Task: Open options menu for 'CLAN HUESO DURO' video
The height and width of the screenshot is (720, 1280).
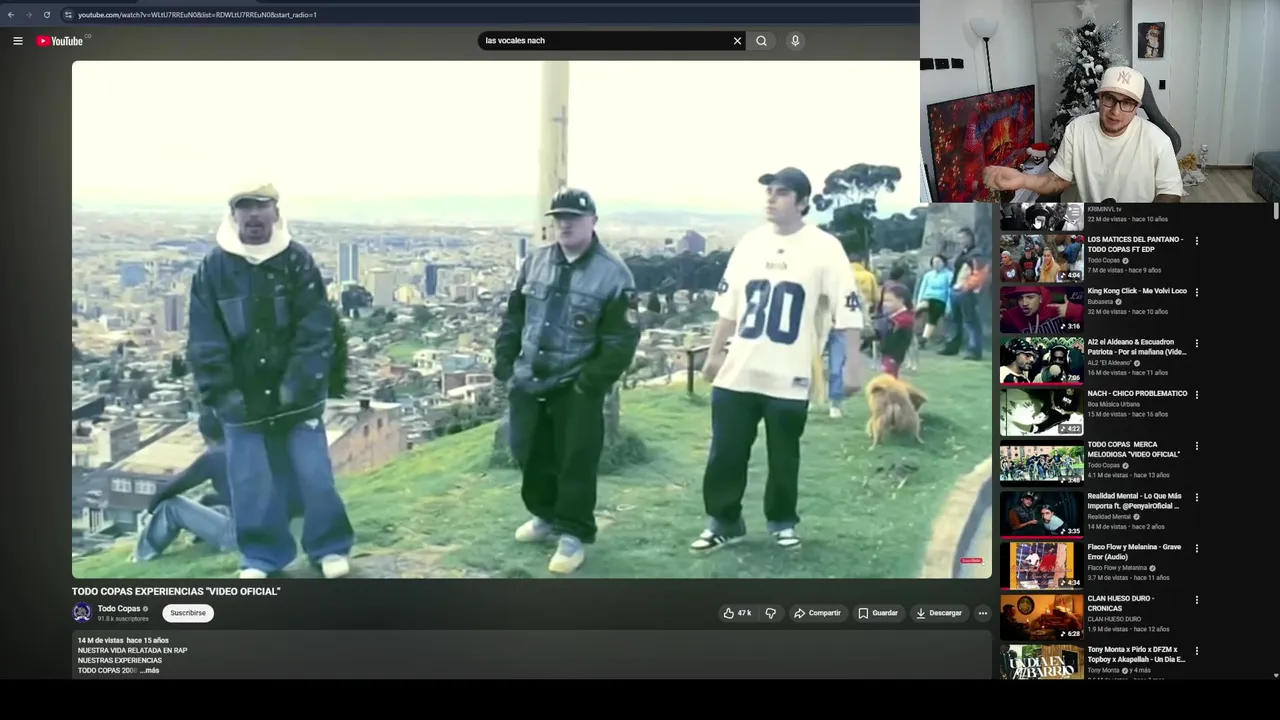Action: coord(1196,600)
